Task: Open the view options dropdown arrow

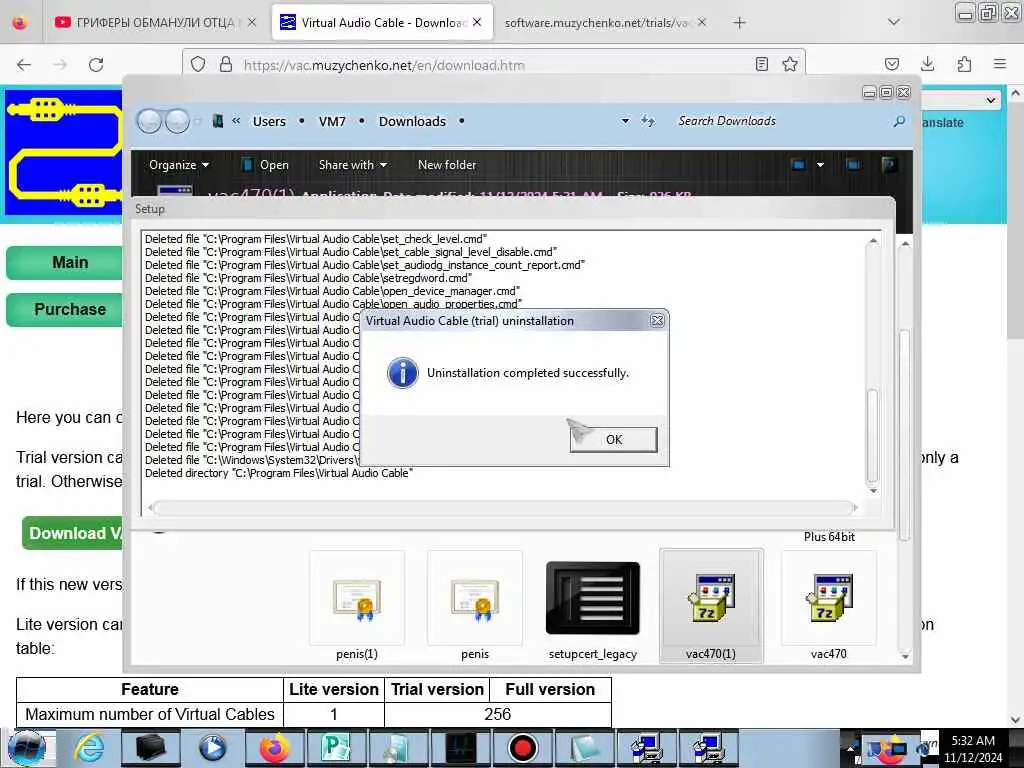Action: point(820,165)
